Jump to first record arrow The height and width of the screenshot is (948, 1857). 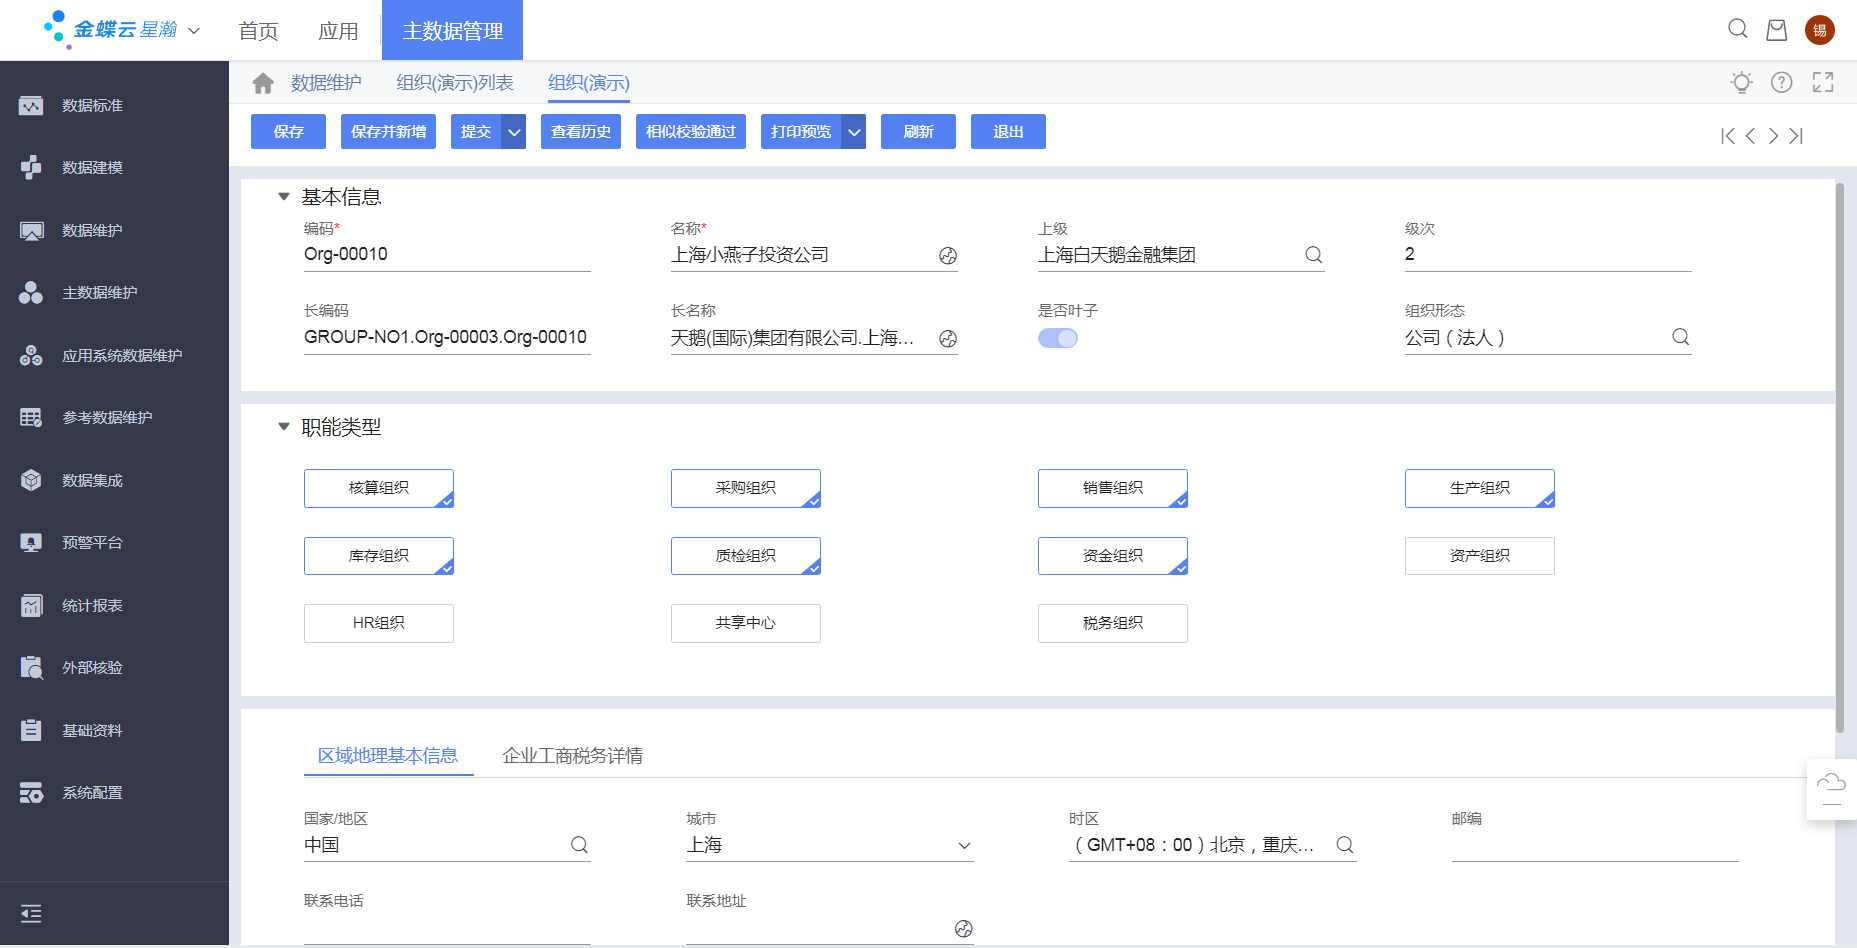(1727, 136)
